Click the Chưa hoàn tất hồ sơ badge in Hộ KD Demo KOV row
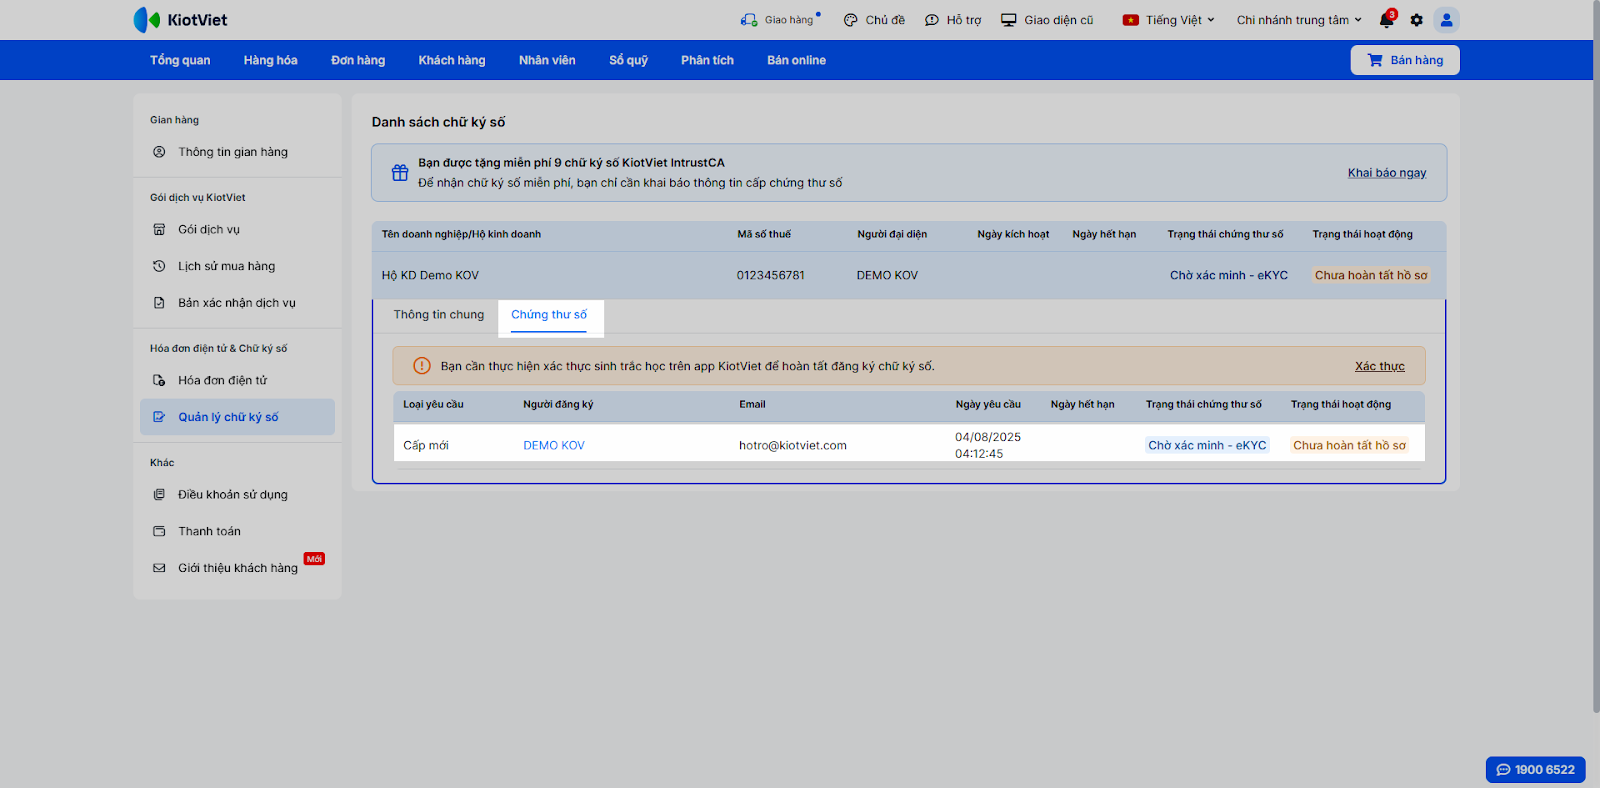The image size is (1600, 788). [1371, 275]
